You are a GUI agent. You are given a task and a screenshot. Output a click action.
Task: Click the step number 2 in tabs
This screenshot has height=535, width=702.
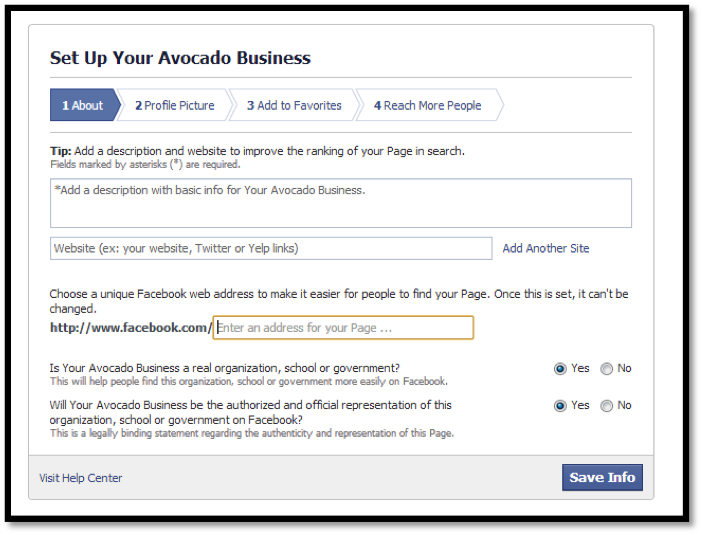coord(139,106)
